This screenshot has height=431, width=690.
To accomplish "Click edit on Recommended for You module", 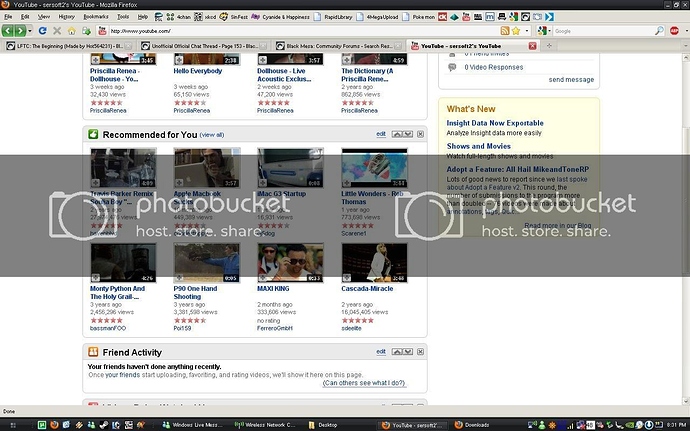I will 381,134.
